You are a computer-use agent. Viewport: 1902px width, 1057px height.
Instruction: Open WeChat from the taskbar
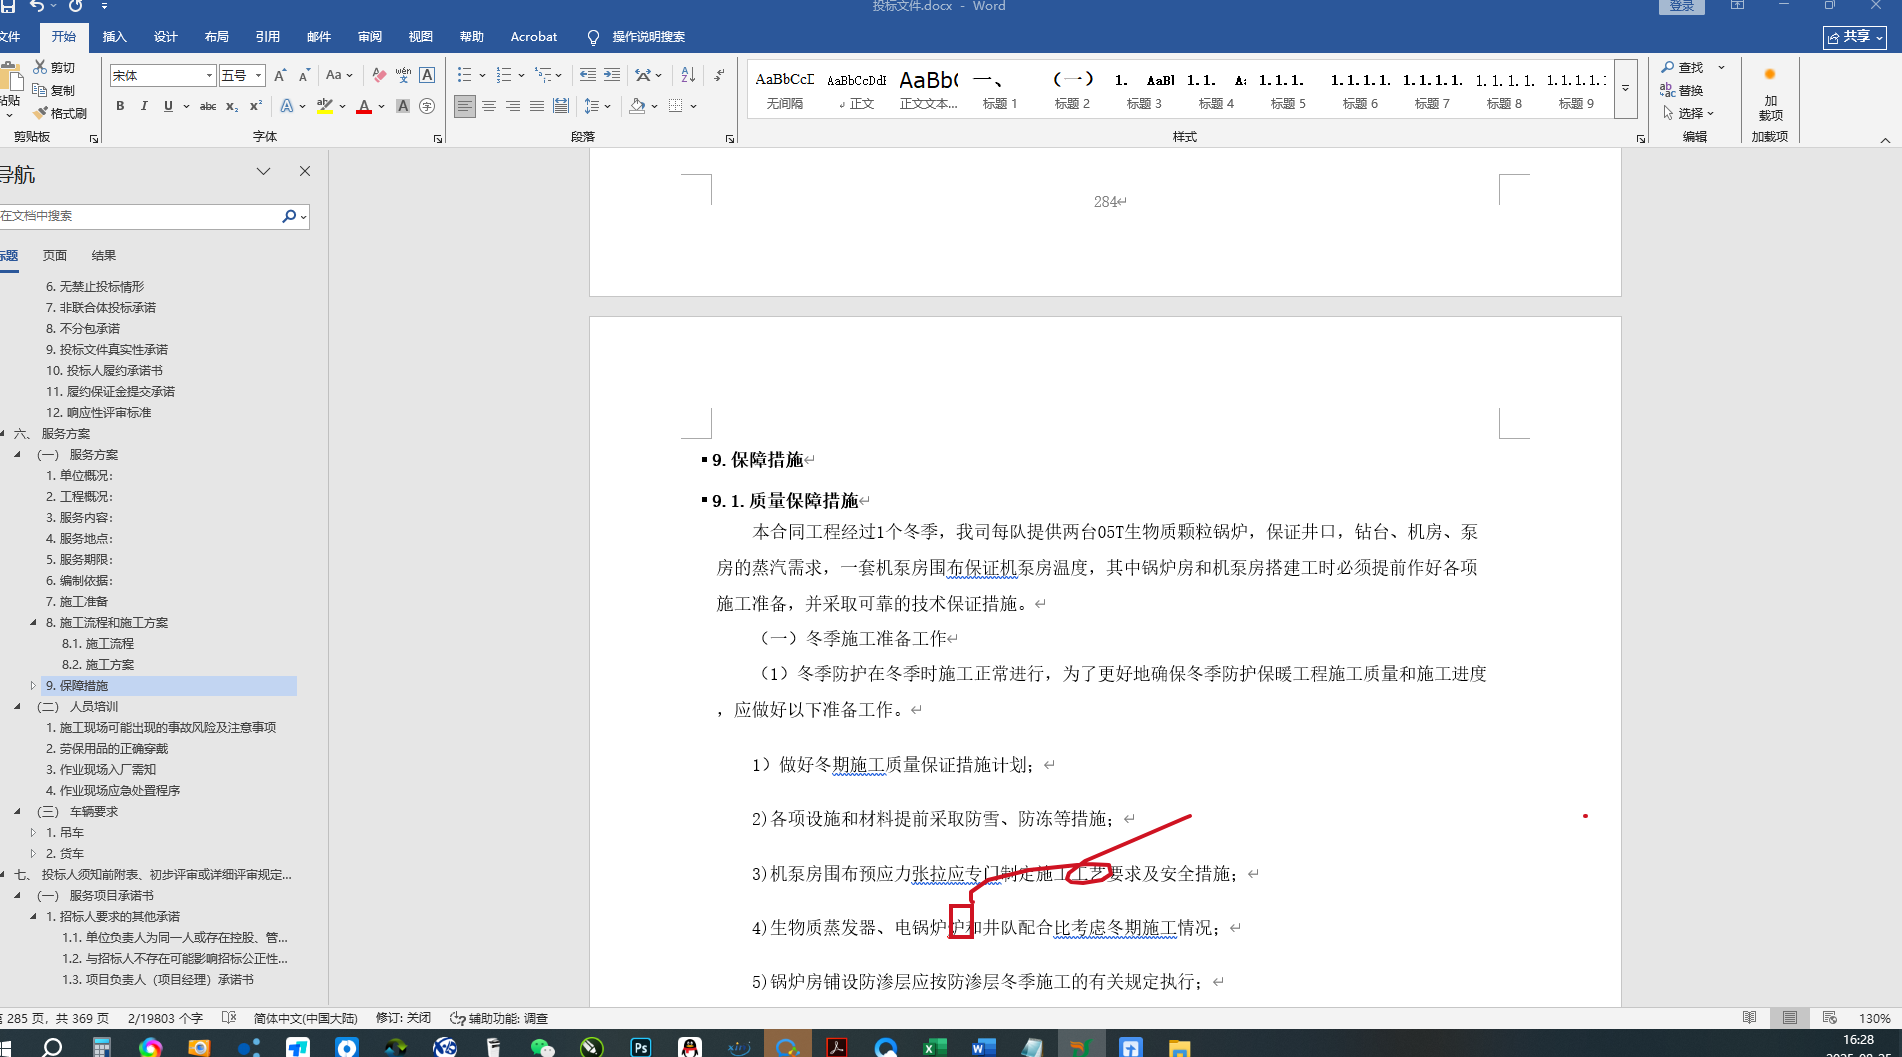[543, 1047]
